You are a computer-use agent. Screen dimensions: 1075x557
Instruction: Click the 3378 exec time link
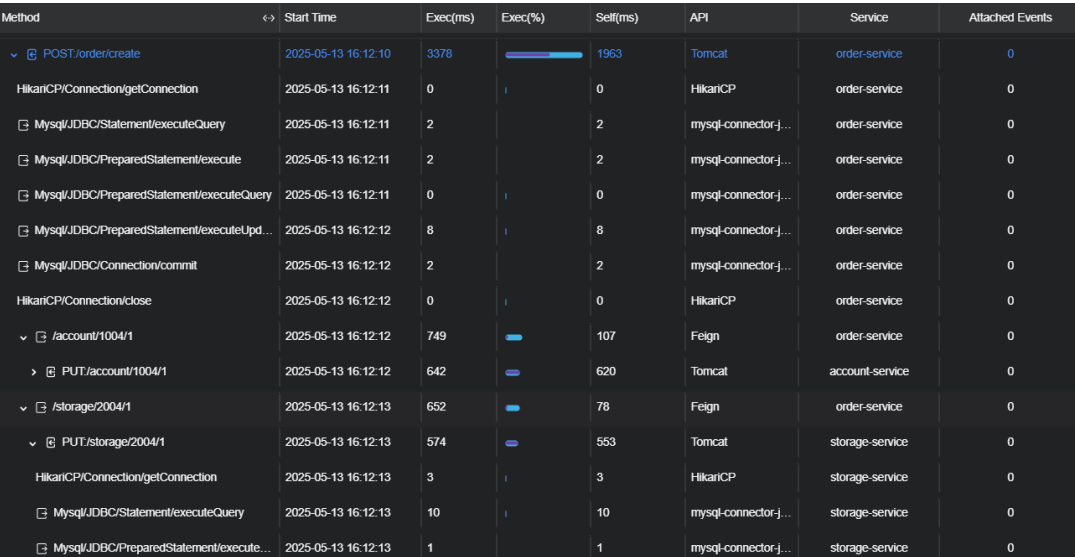pyautogui.click(x=439, y=54)
